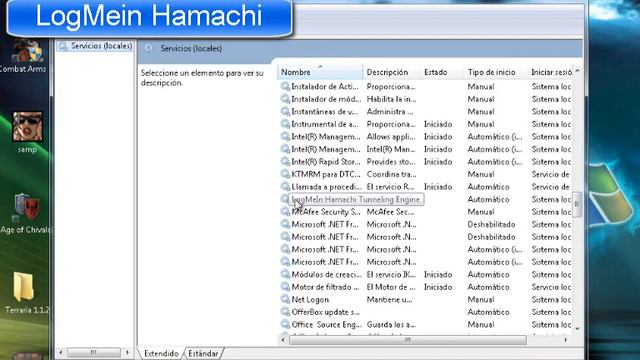Click the 'Mantiene u...' description of Net Logon
Screen dimensions: 640x360
[391, 300]
